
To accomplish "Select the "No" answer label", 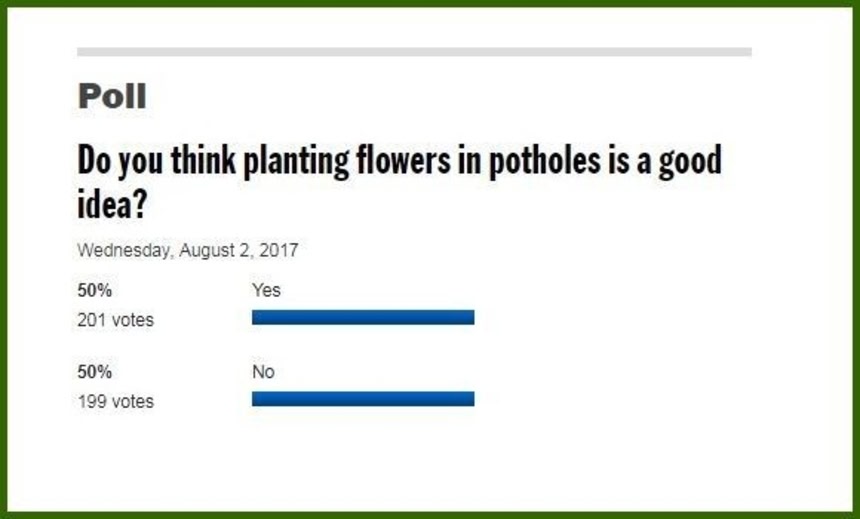I will [263, 372].
